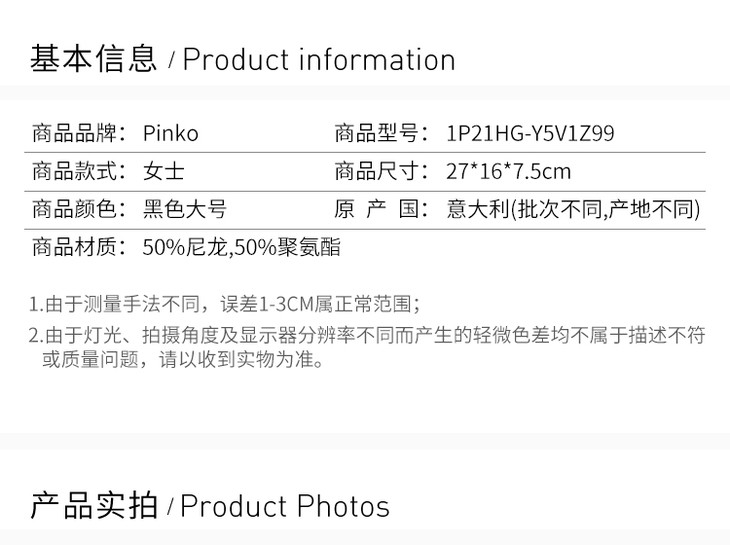The height and width of the screenshot is (545, 730).
Task: Click the Pinko brand name
Action: (x=171, y=134)
